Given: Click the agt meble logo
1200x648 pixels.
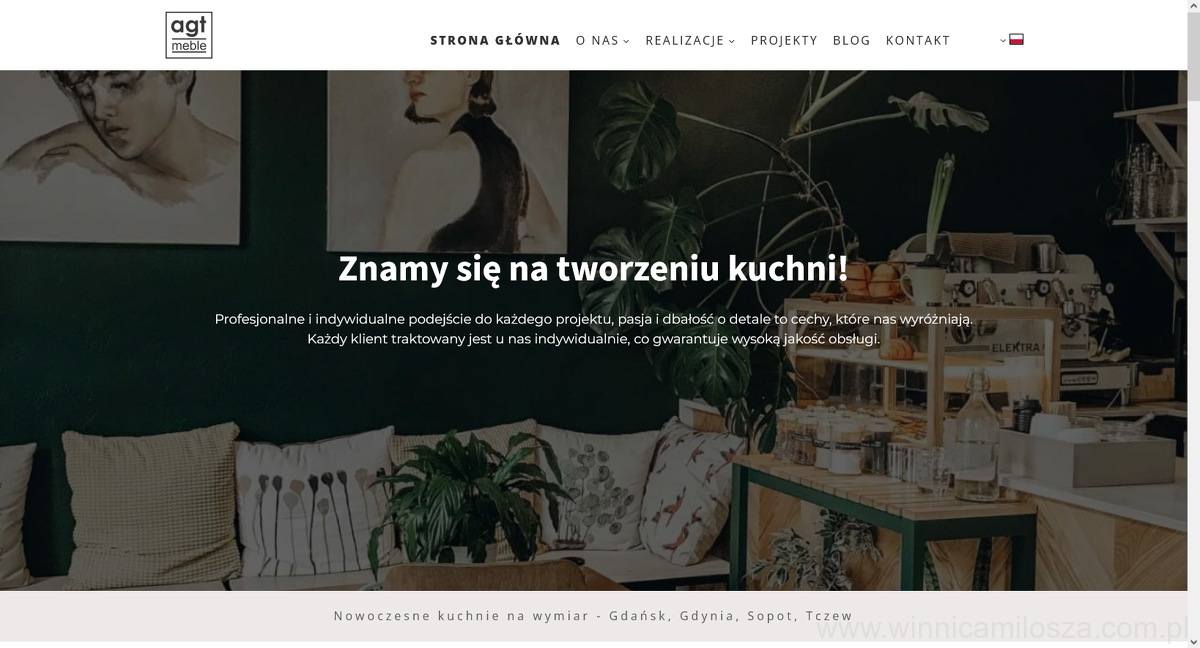Looking at the screenshot, I should [189, 35].
